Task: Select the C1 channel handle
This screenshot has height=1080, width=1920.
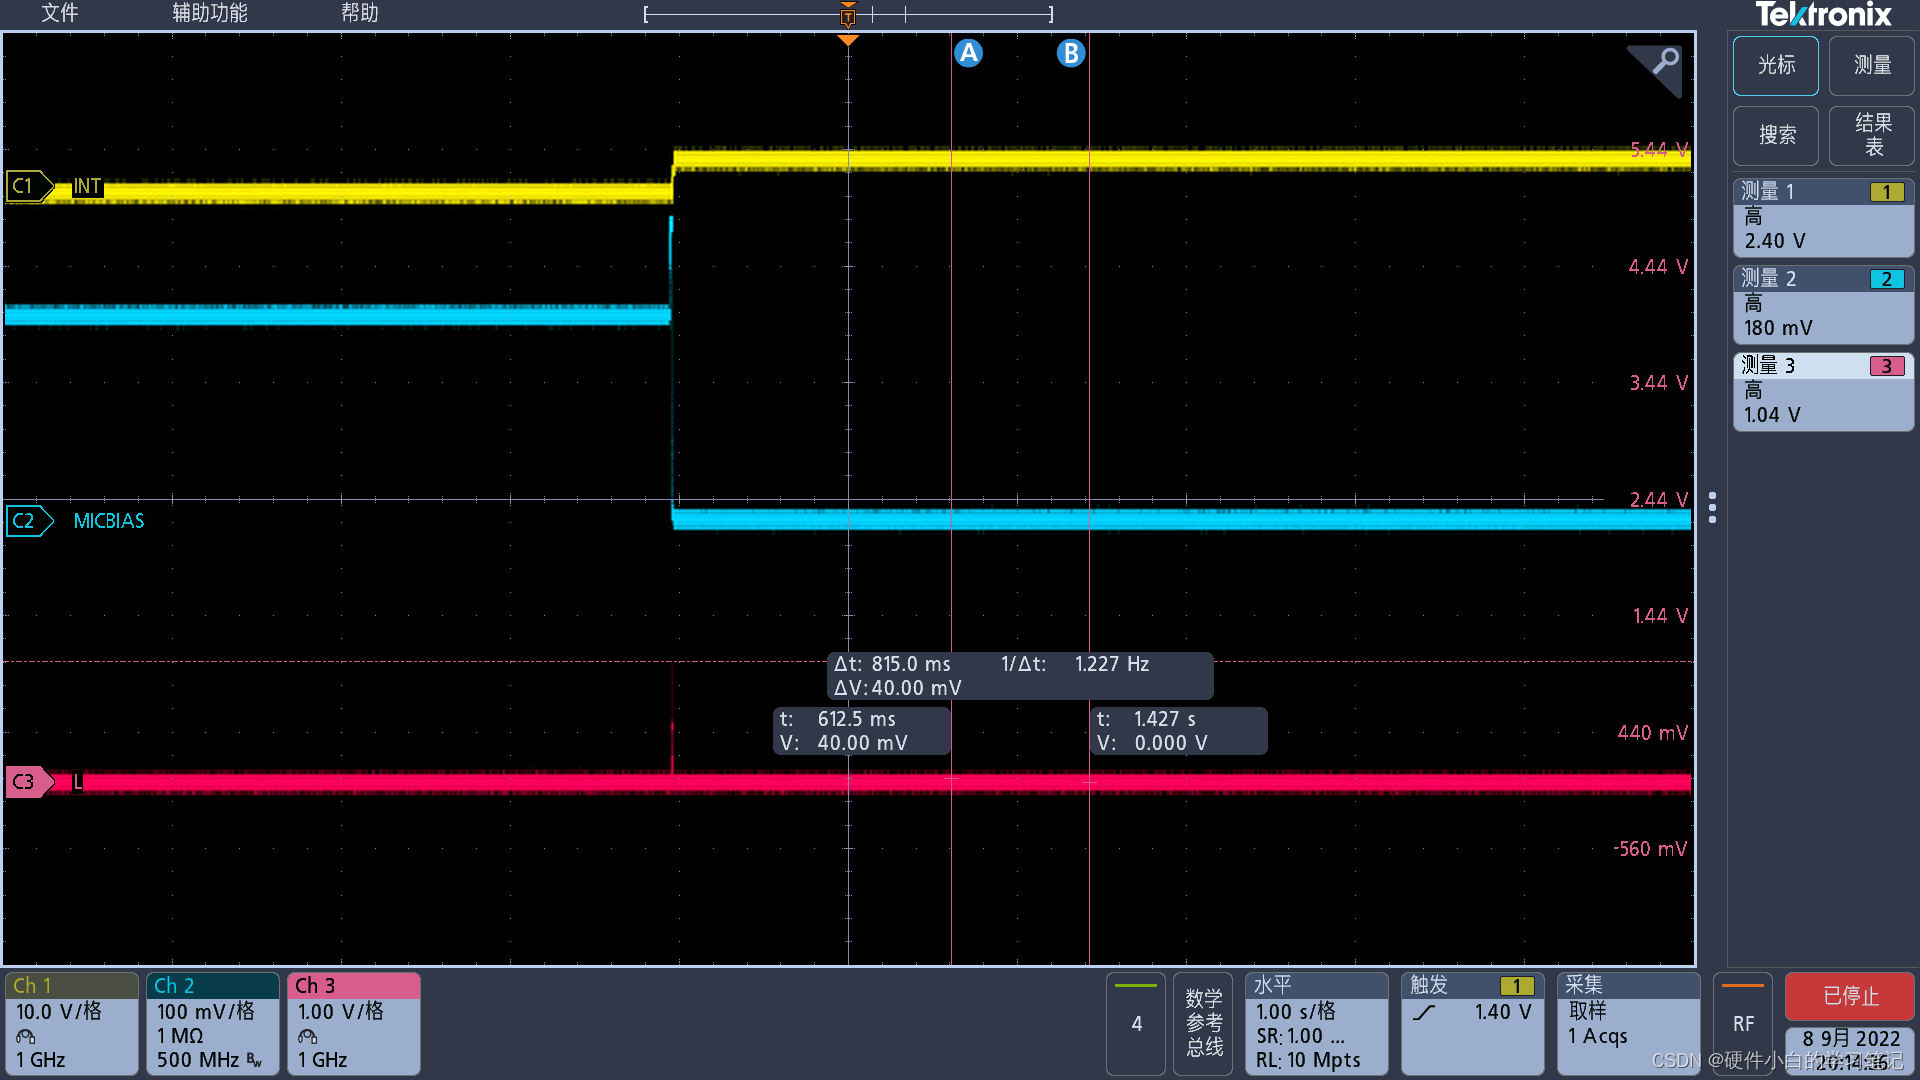Action: 29,186
